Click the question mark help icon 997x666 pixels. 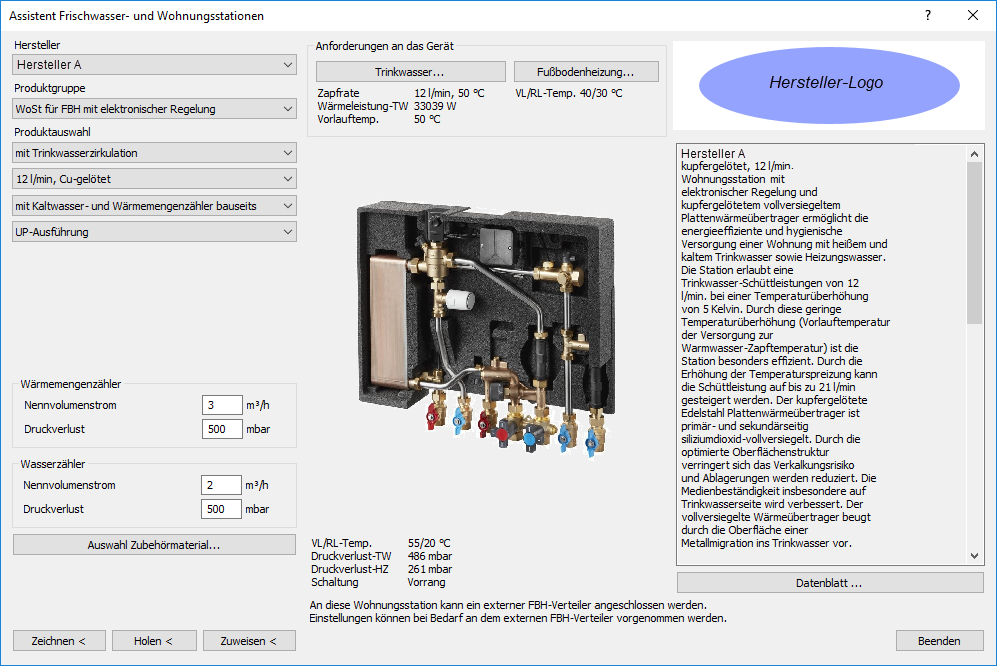[x=928, y=15]
